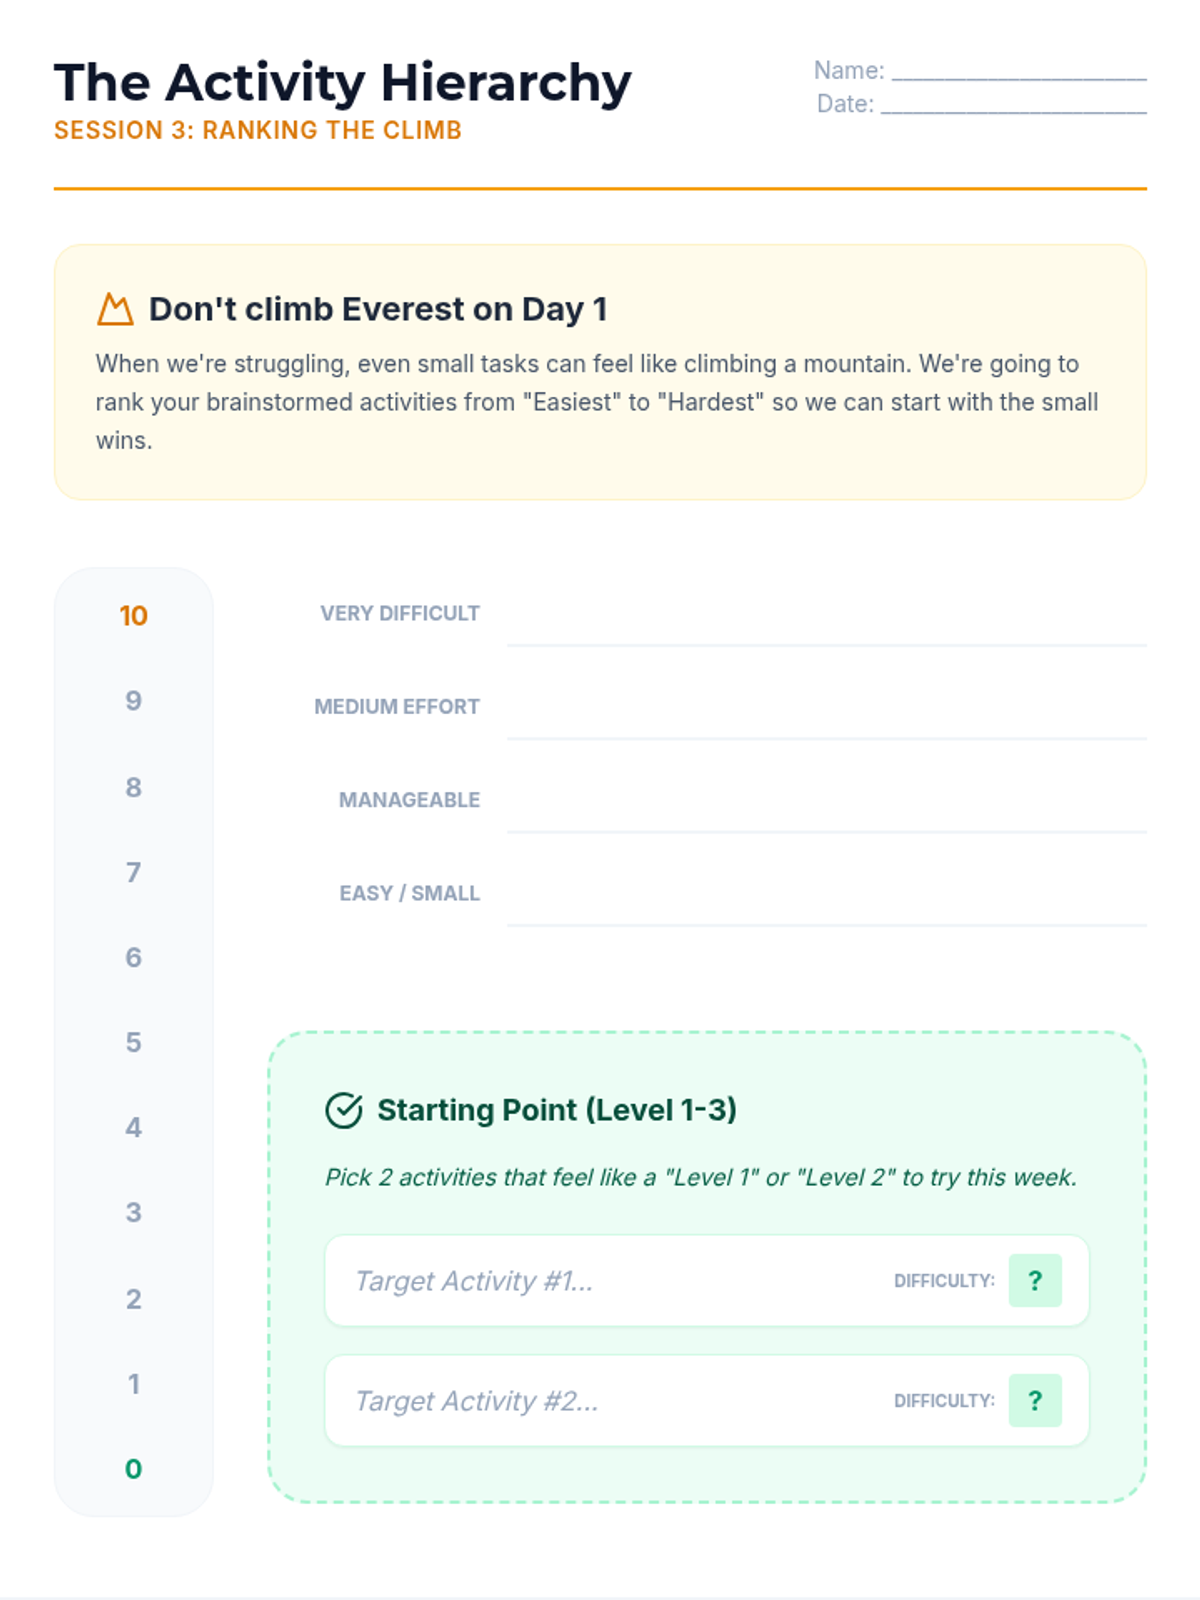
Task: Pick level 5 on the vertical scale
Action: pyautogui.click(x=133, y=1043)
